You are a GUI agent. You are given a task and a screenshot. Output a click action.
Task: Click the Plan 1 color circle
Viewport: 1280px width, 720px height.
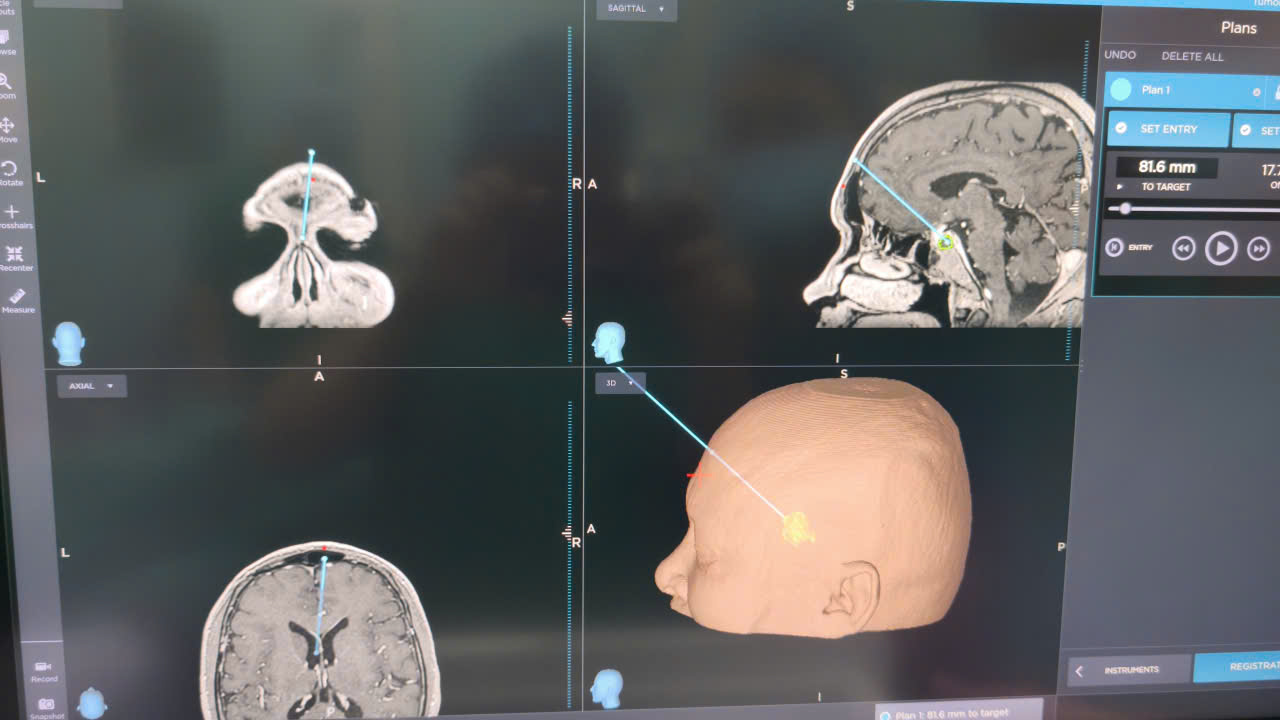[x=1121, y=89]
